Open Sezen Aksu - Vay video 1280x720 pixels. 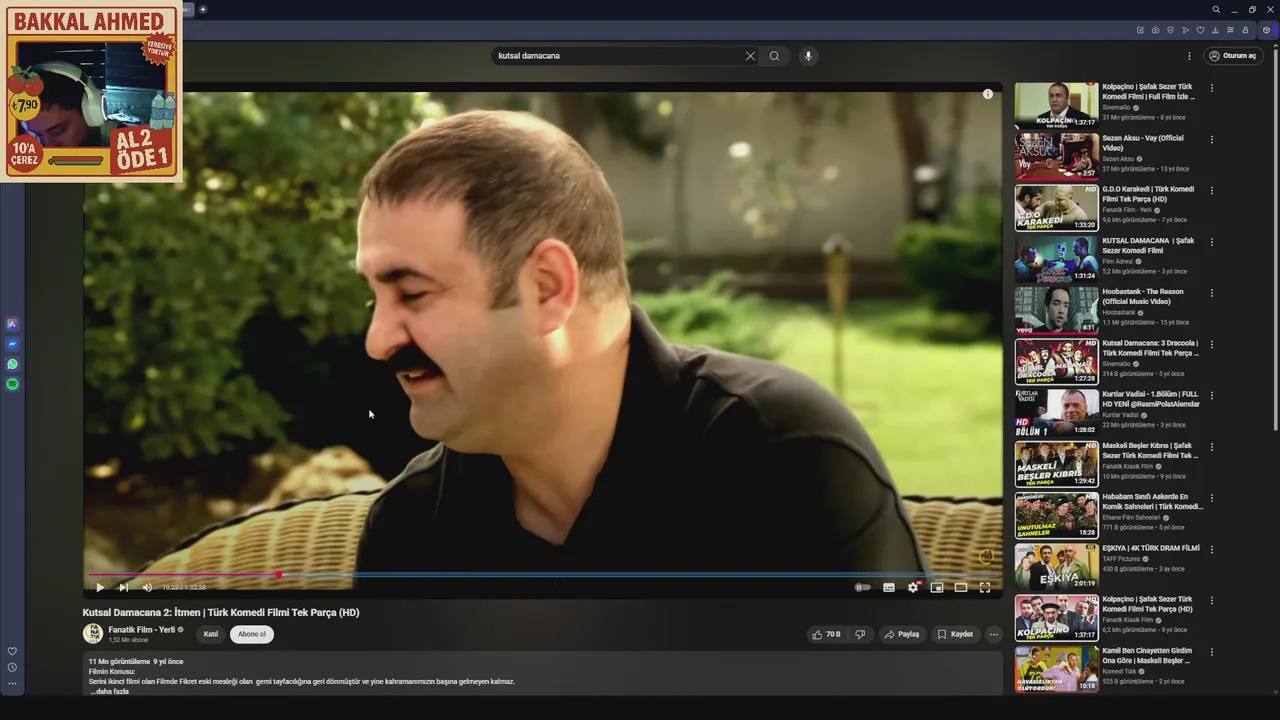pos(1142,143)
